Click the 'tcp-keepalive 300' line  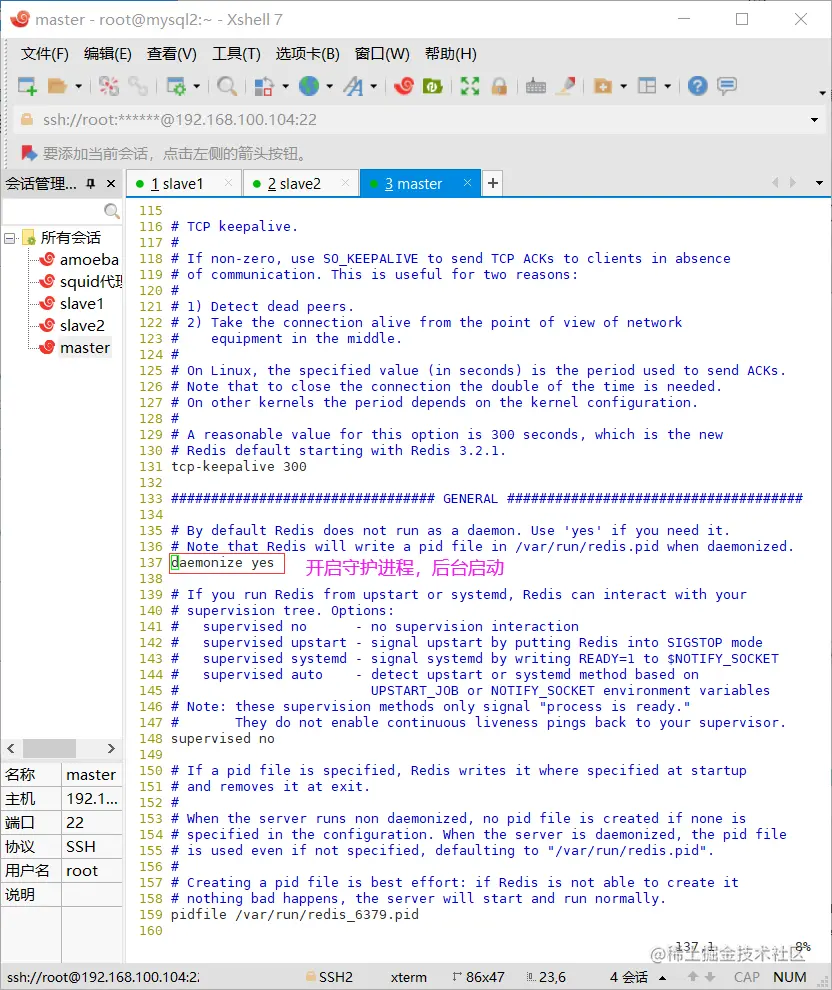(x=239, y=467)
